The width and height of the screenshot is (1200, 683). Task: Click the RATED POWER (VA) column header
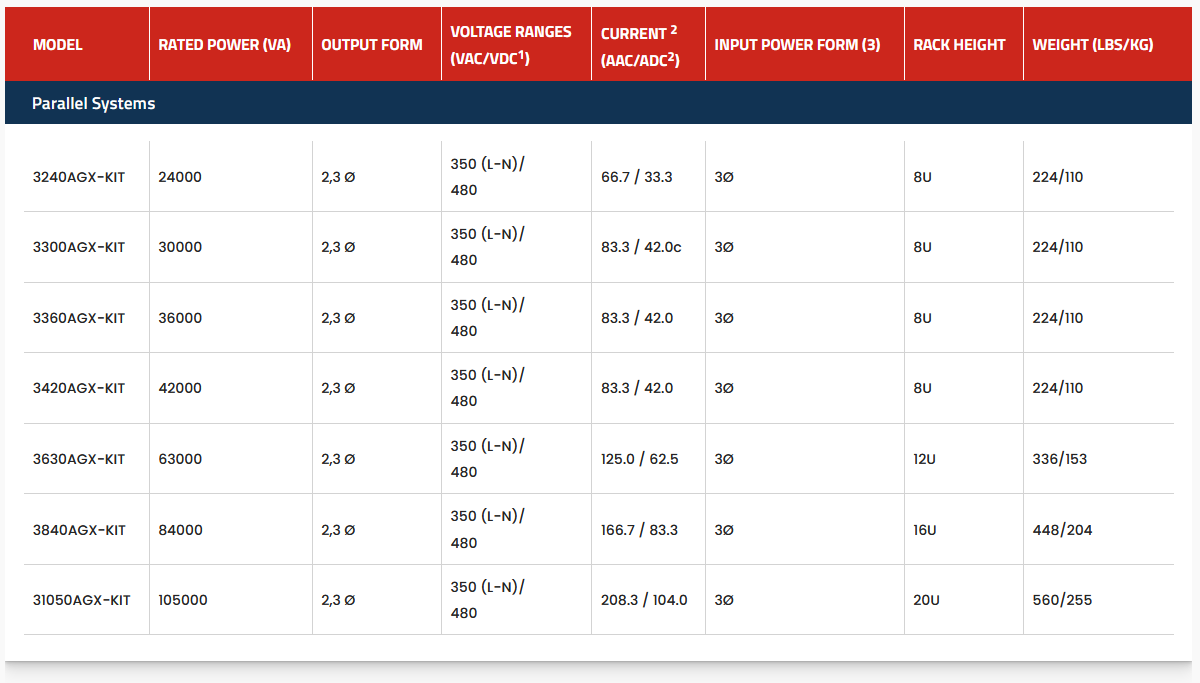click(224, 45)
